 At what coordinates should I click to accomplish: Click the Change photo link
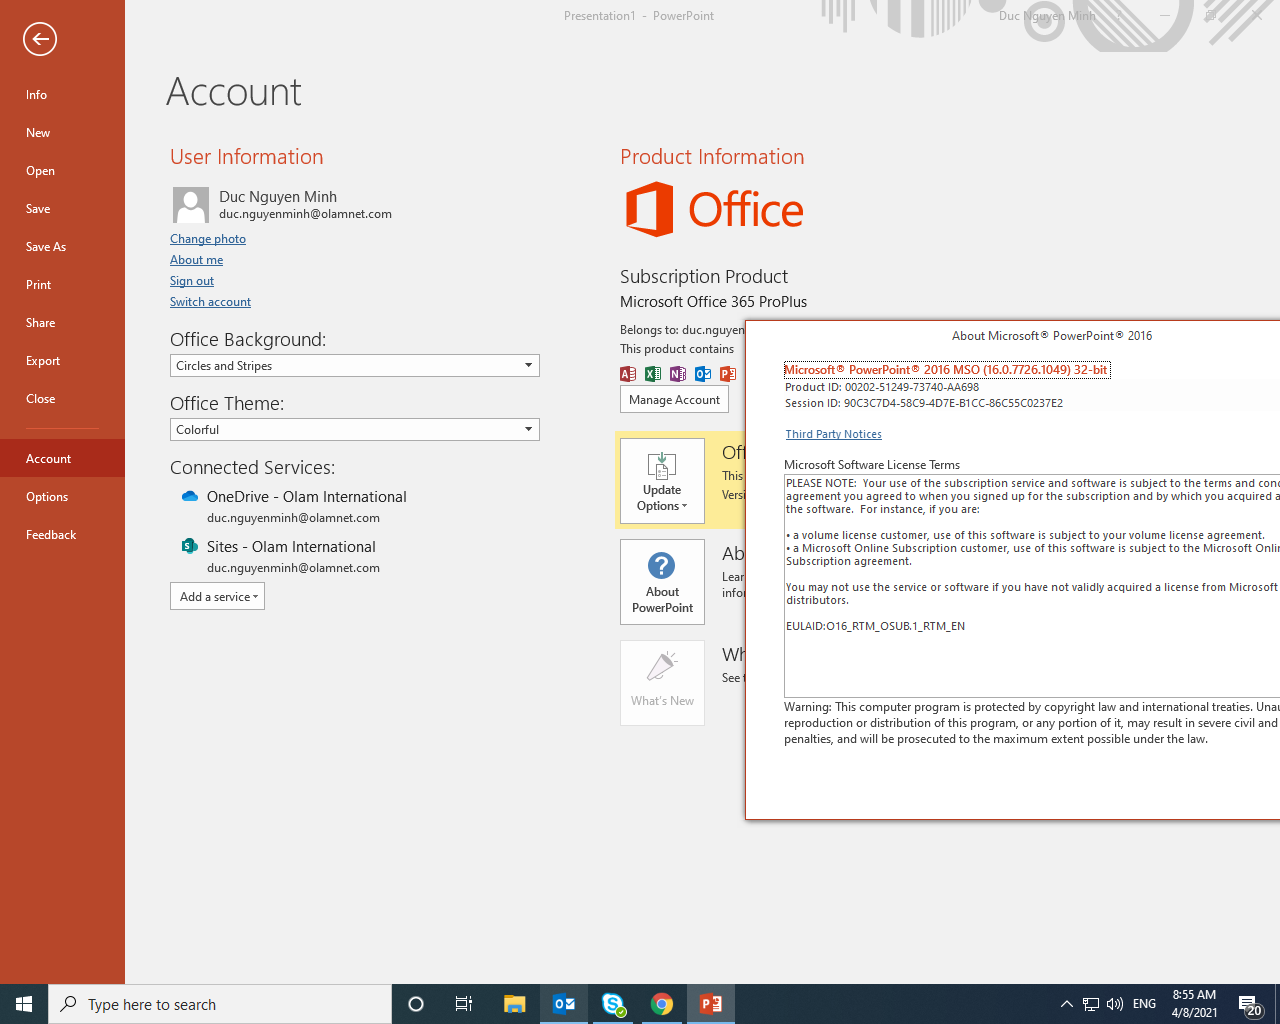click(x=208, y=239)
